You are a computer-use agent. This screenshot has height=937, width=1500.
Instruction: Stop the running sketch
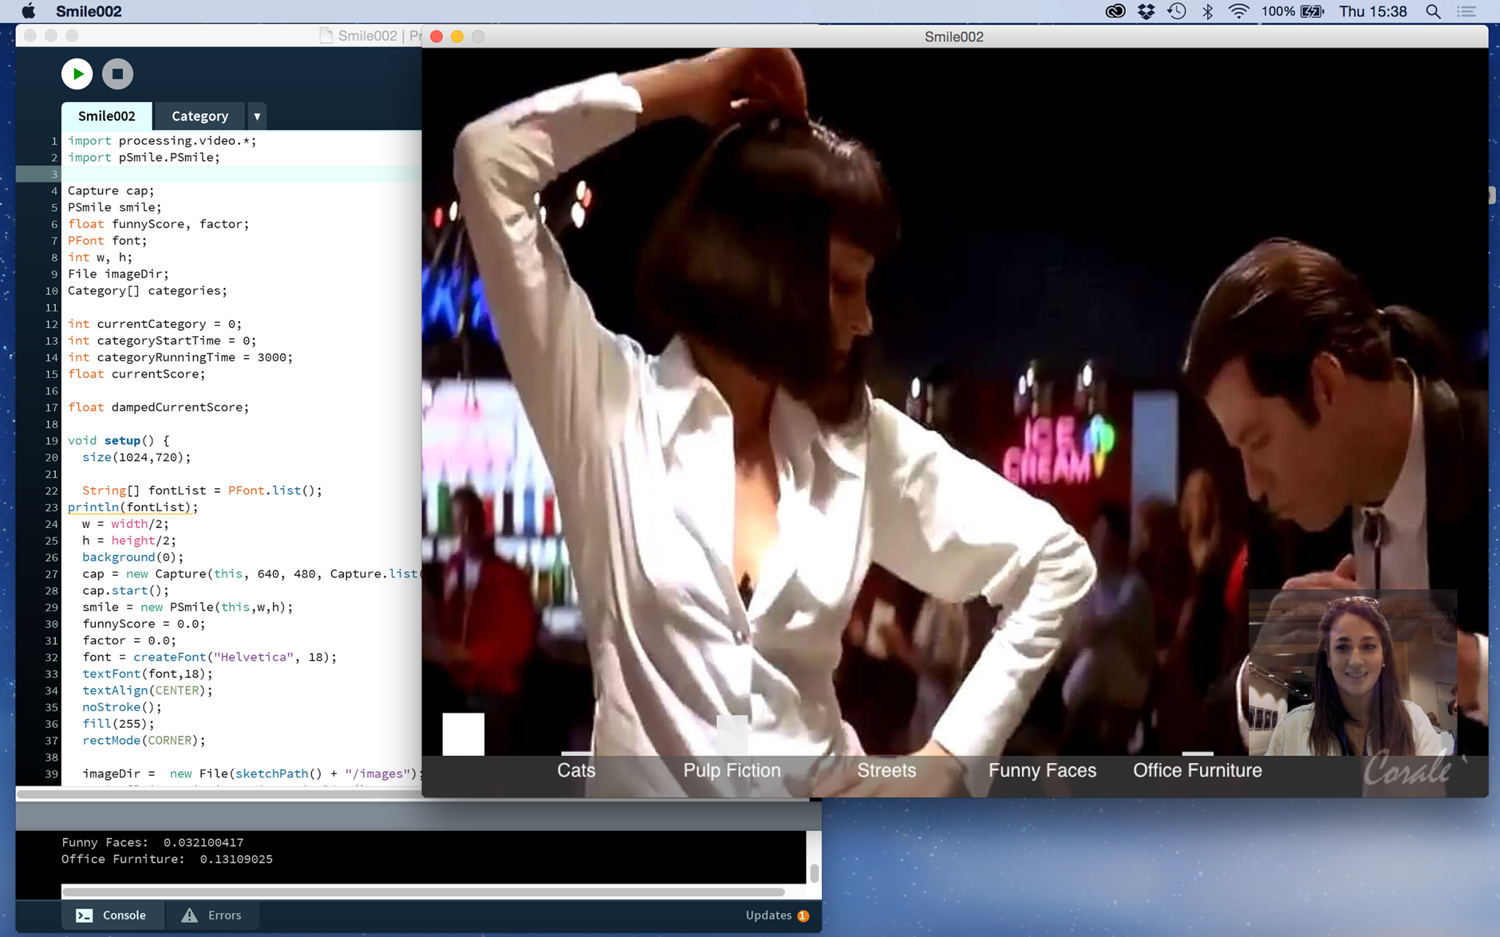click(117, 74)
